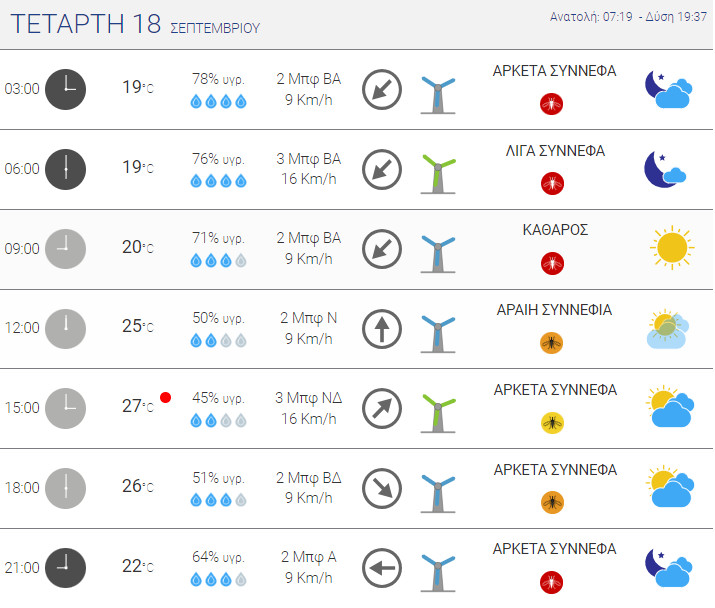
Task: Click the upward wind arrow at 12:00
Action: tap(382, 329)
